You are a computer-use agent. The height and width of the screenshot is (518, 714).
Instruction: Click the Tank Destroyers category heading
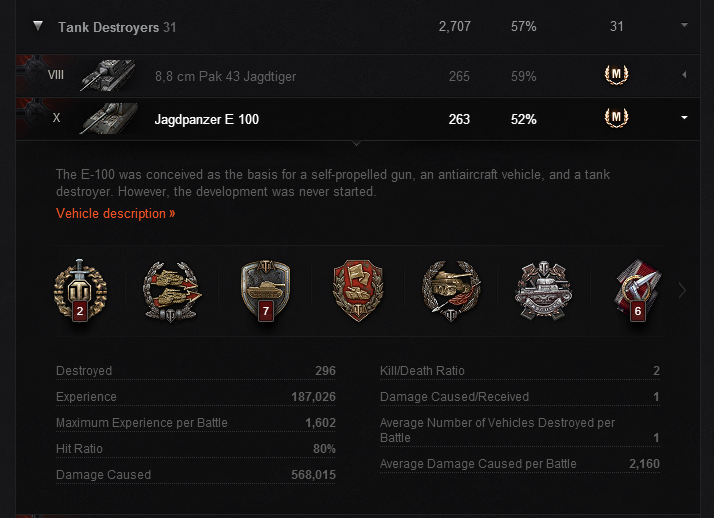[108, 27]
